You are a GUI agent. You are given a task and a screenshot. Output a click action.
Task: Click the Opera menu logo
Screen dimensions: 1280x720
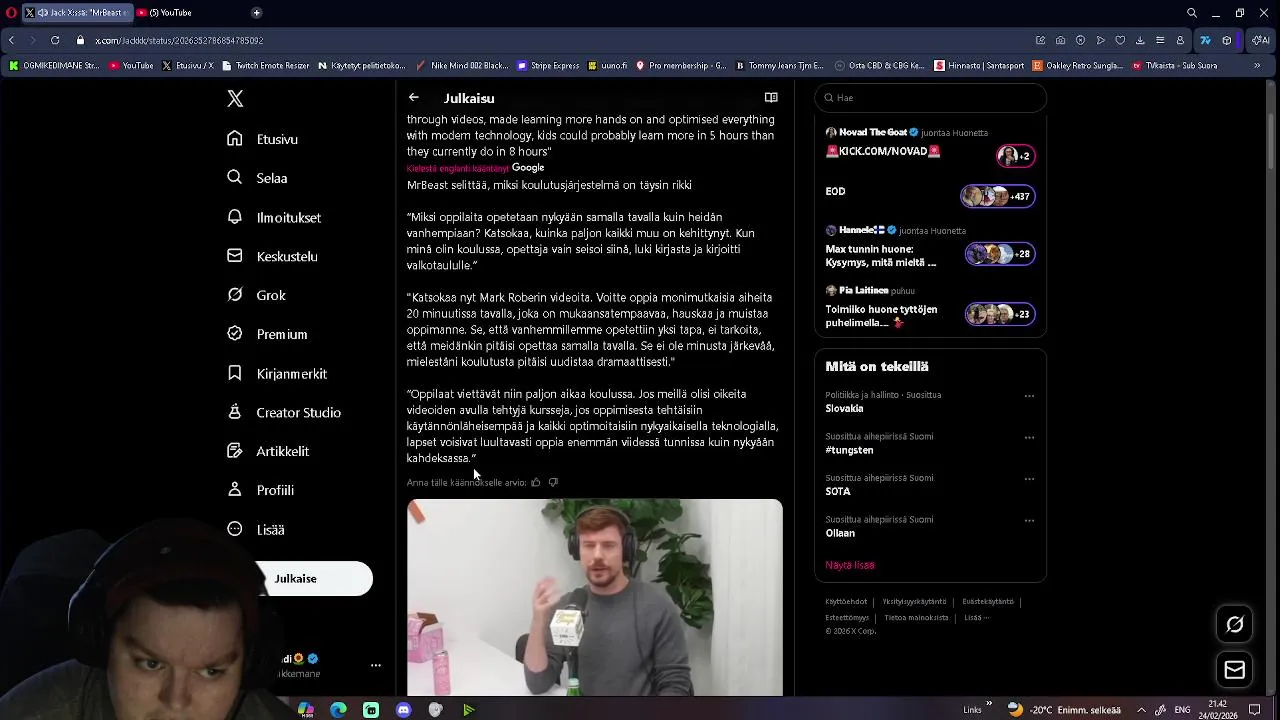tap(11, 13)
